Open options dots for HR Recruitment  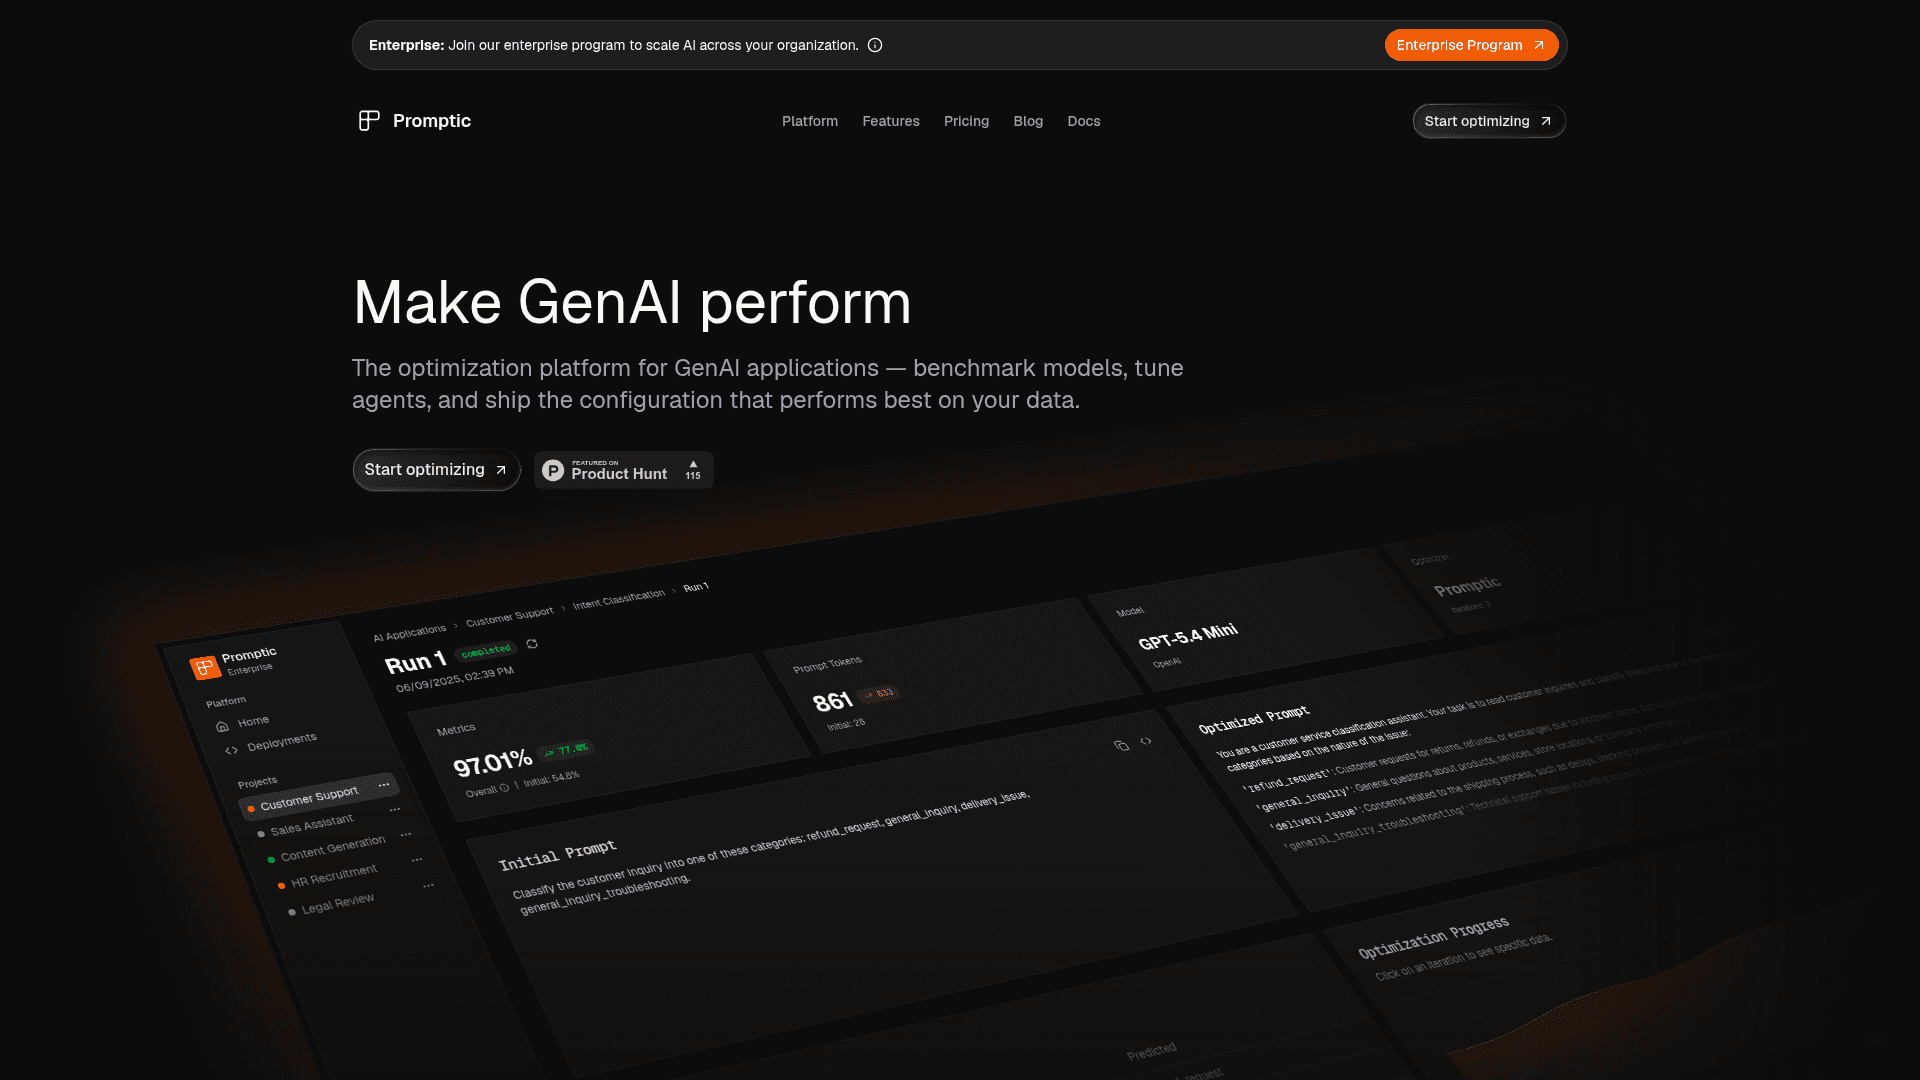click(x=417, y=859)
